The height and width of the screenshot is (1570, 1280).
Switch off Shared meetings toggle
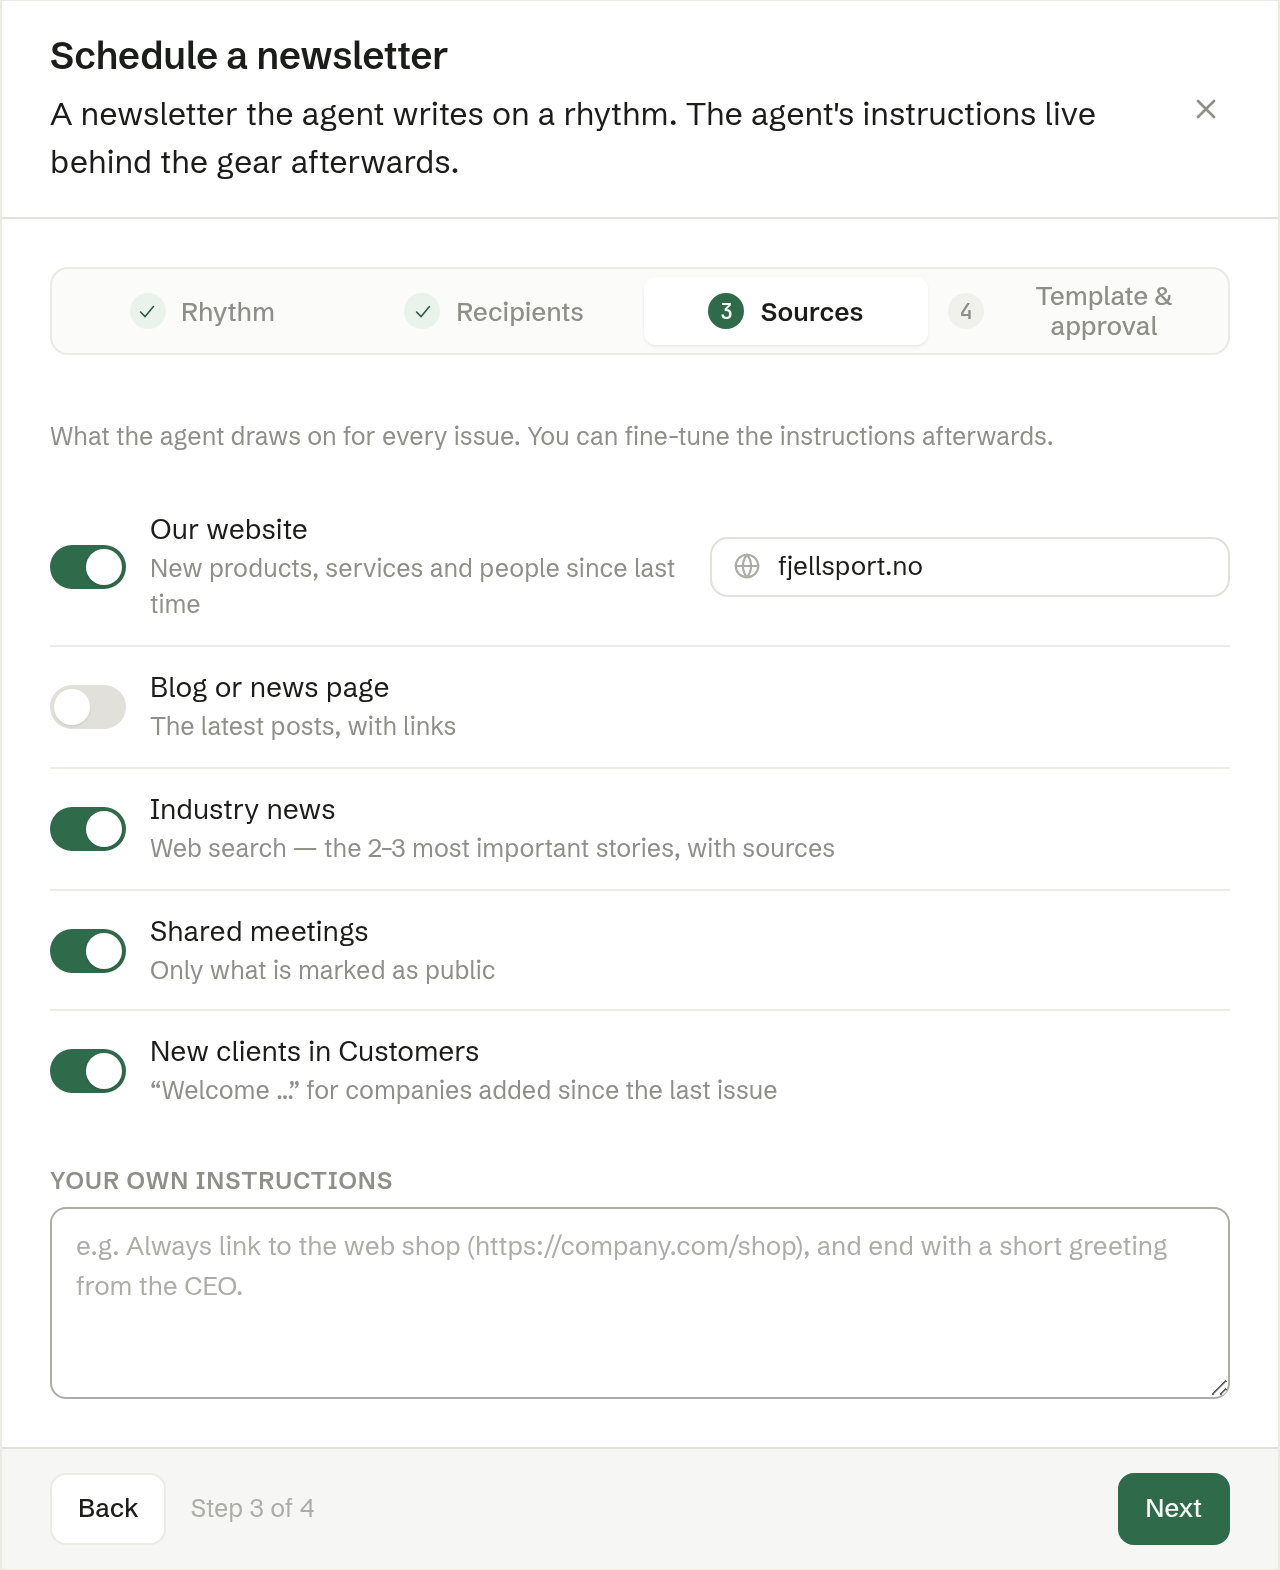88,951
